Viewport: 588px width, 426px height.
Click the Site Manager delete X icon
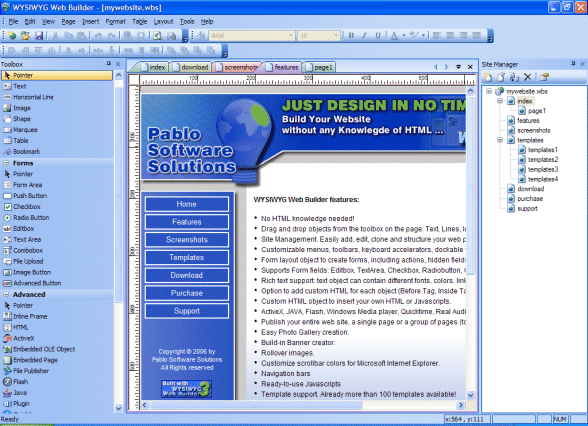point(528,77)
